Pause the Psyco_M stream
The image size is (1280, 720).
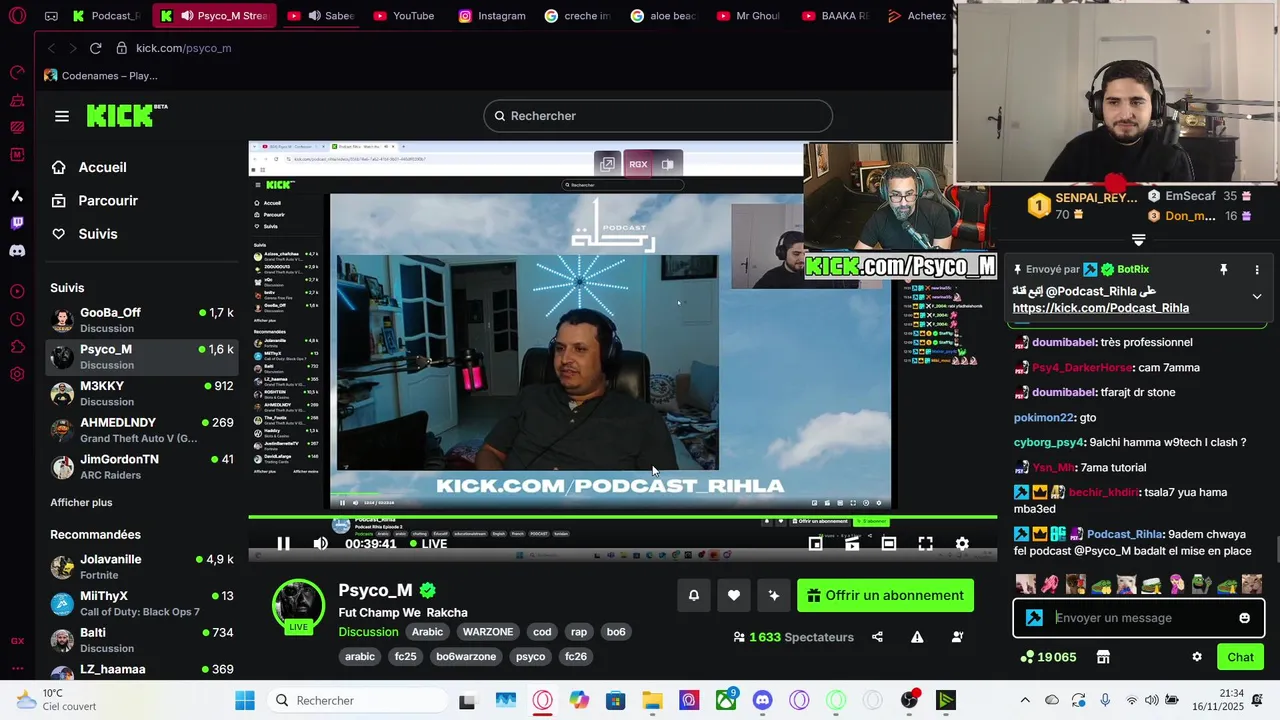click(284, 544)
